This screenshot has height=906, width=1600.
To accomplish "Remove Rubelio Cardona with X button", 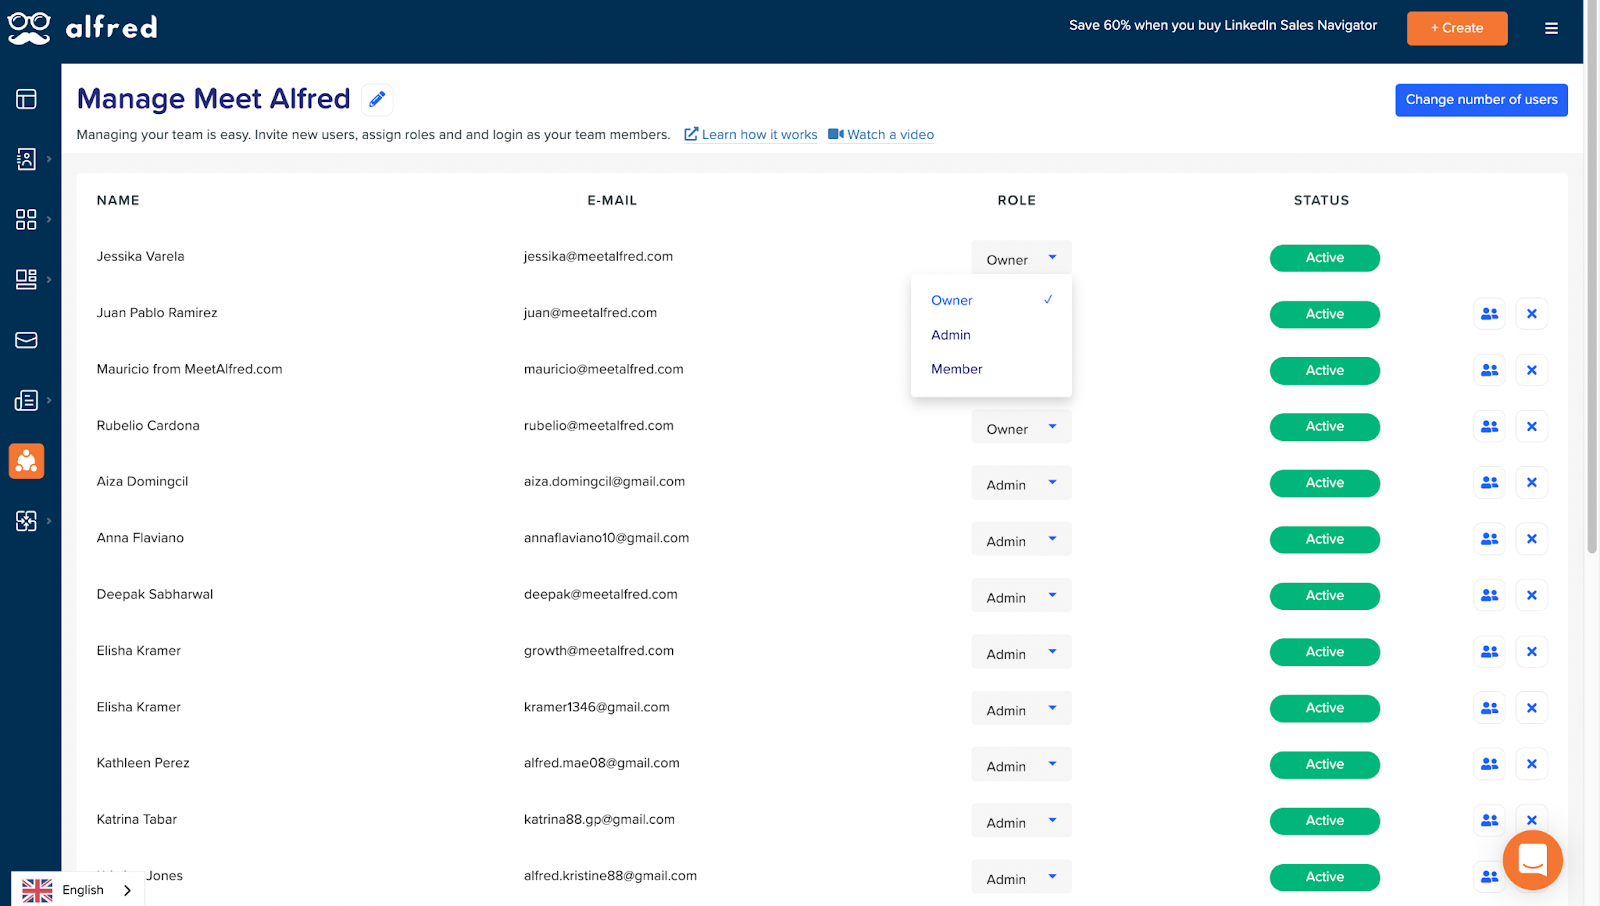I will click(x=1531, y=426).
